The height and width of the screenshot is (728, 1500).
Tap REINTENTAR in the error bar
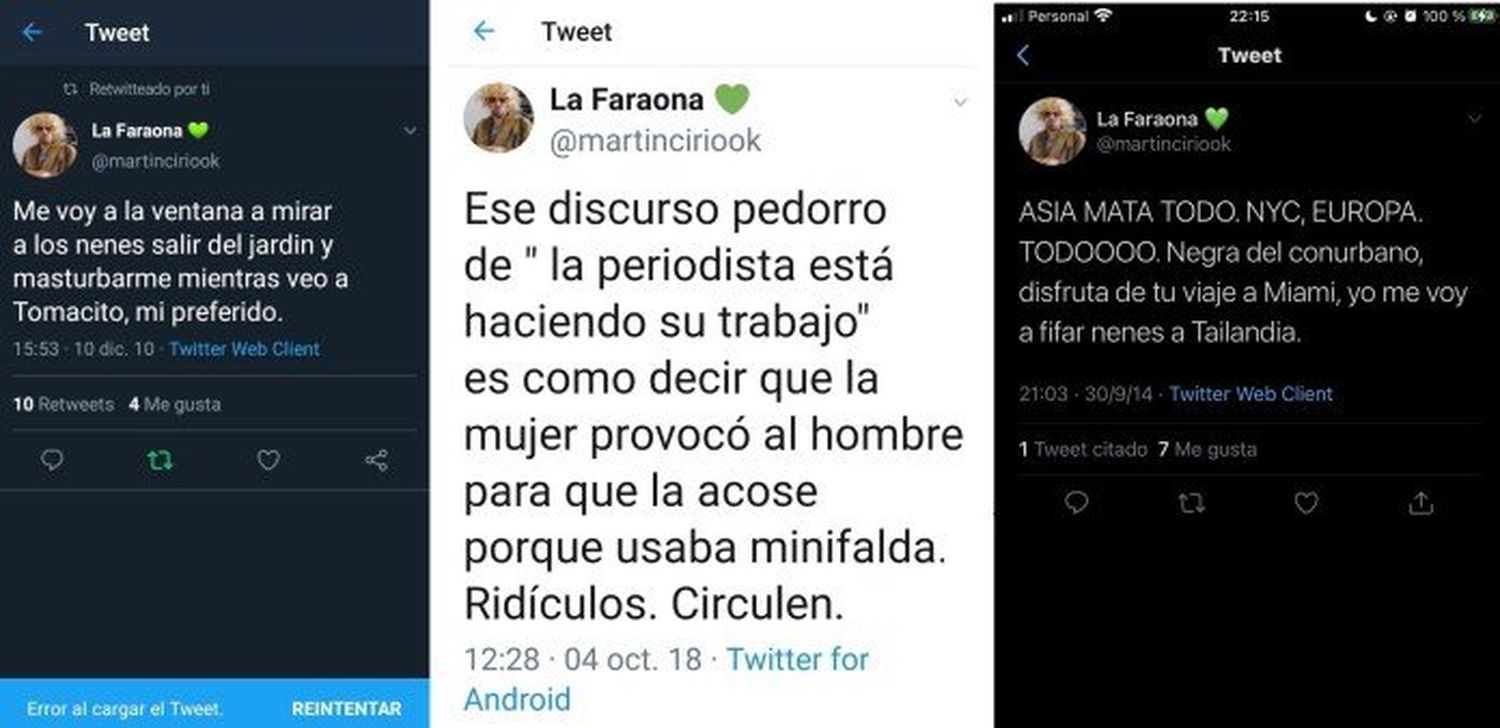pos(347,709)
